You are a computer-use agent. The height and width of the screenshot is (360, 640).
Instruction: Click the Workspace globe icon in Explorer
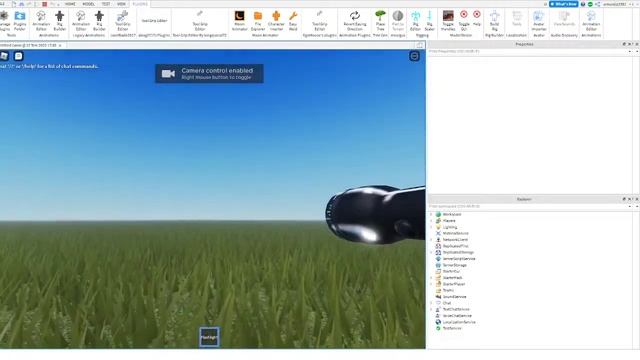point(438,214)
